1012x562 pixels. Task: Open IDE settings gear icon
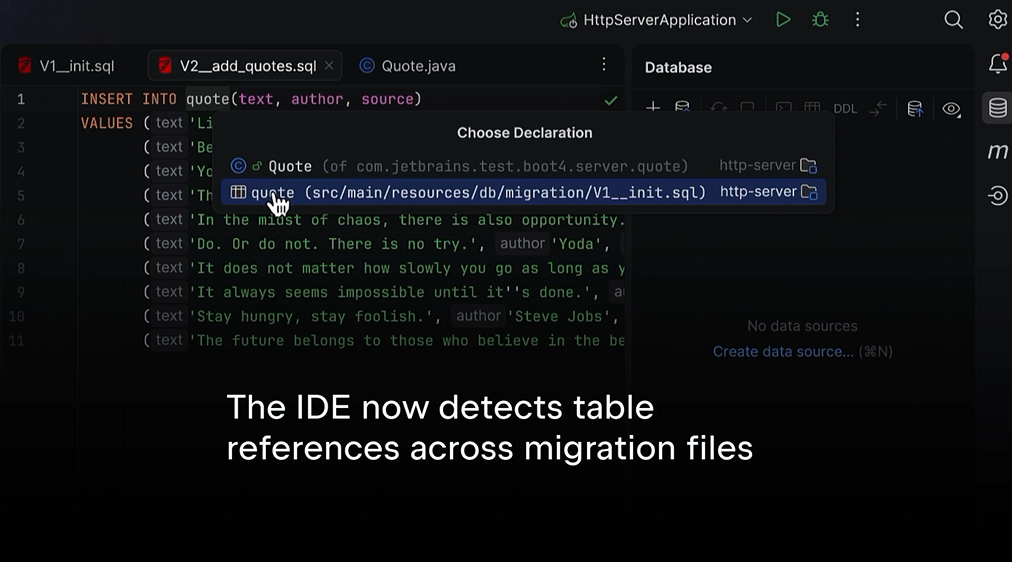pos(997,20)
